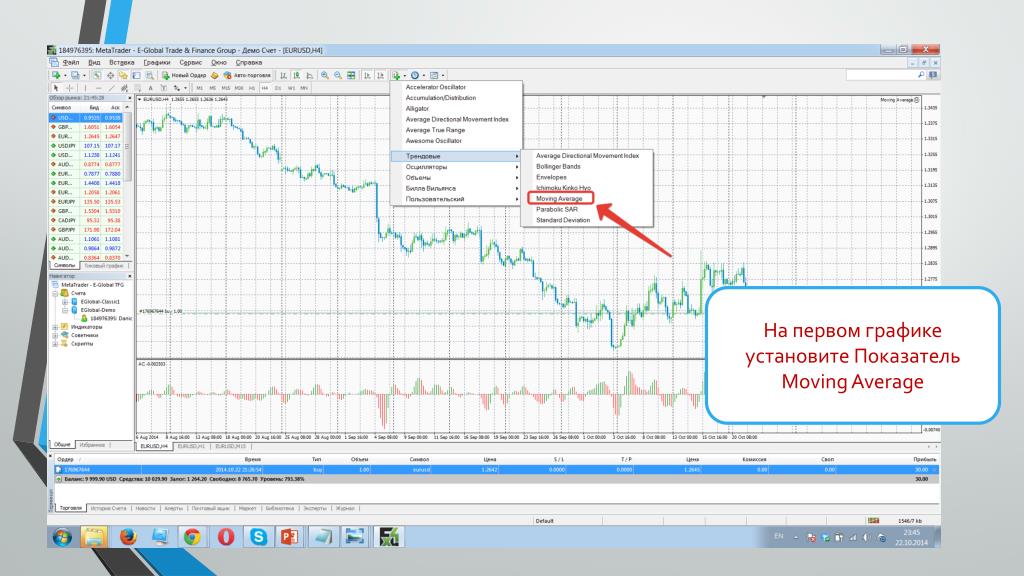The width and height of the screenshot is (1024, 576).
Task: Open История Счета terminal tab
Action: tap(108, 508)
